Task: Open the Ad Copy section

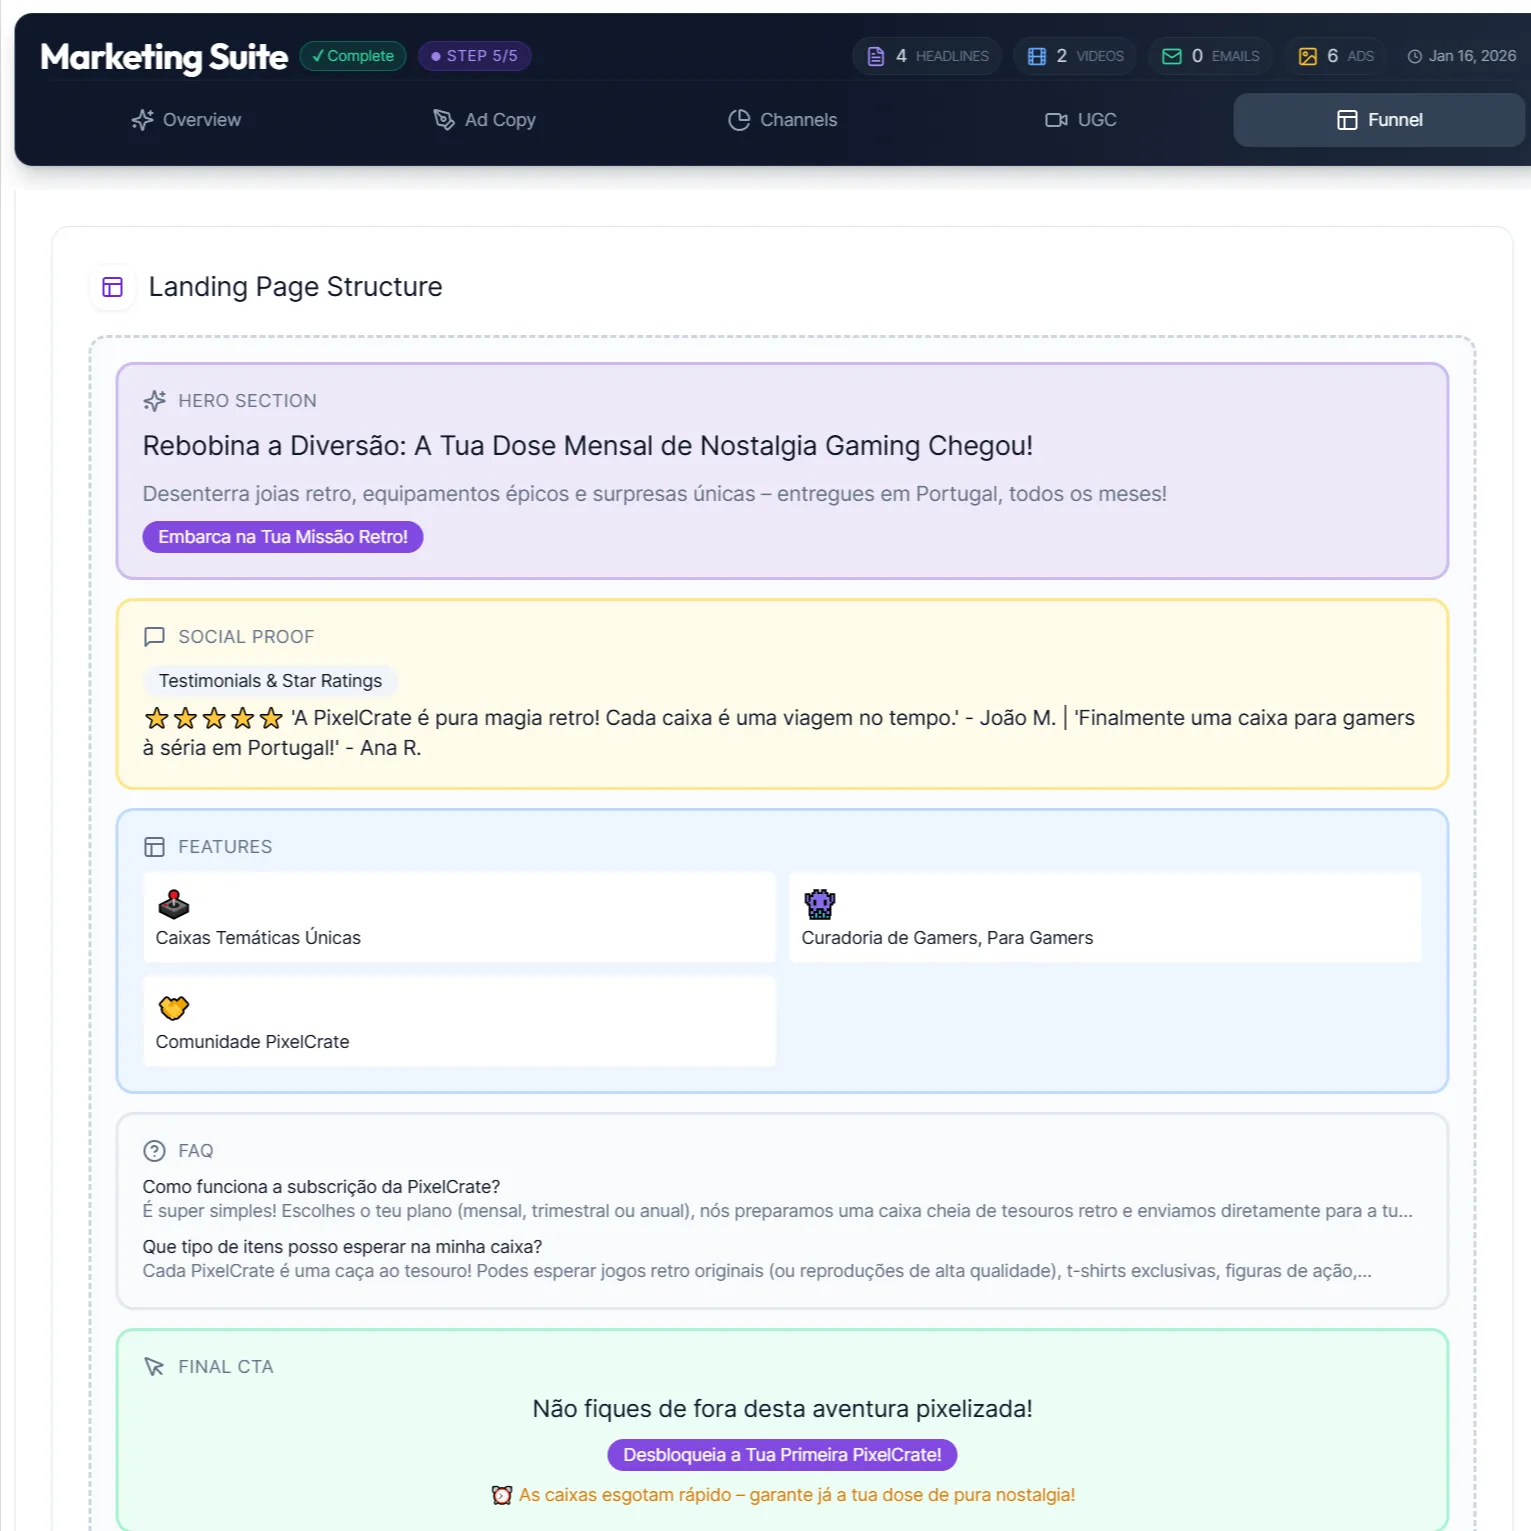Action: click(x=484, y=120)
